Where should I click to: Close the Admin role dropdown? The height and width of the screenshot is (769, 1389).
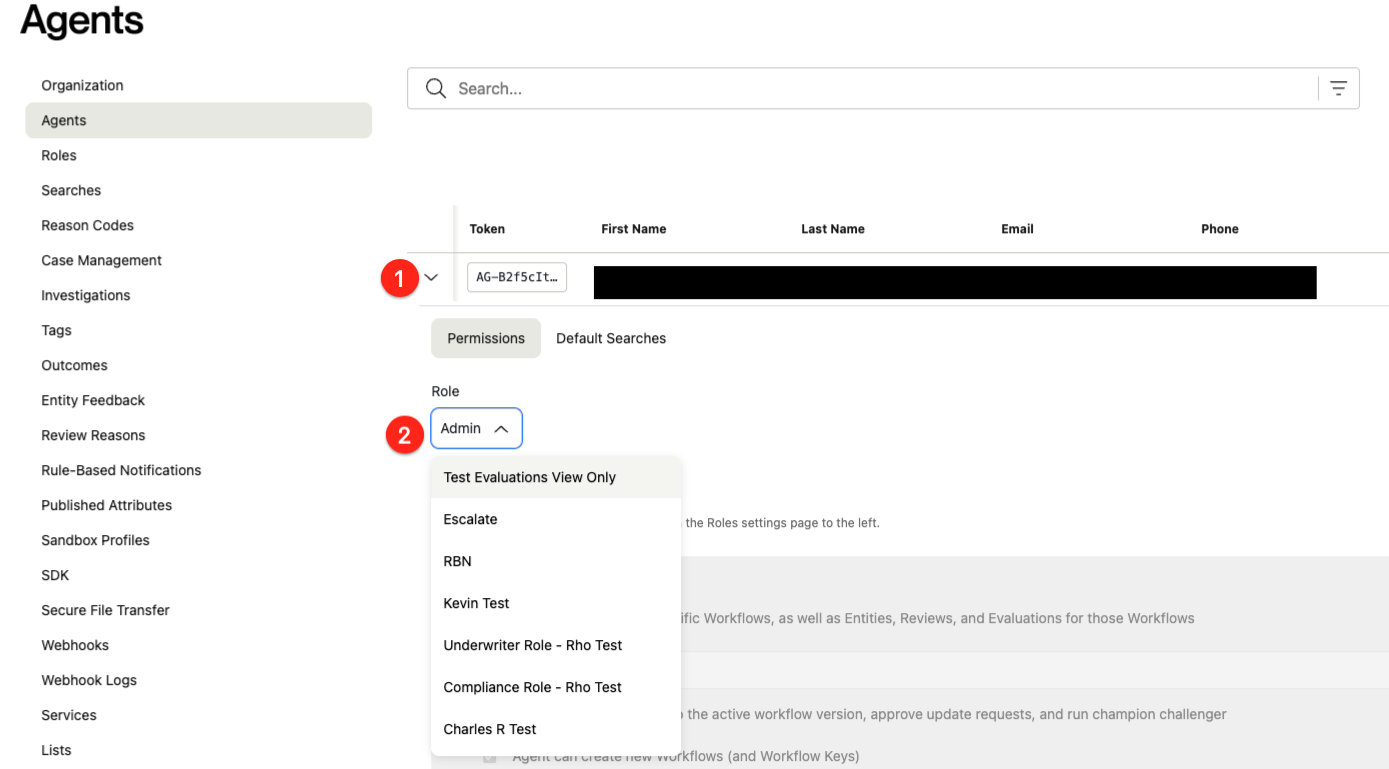(x=476, y=428)
